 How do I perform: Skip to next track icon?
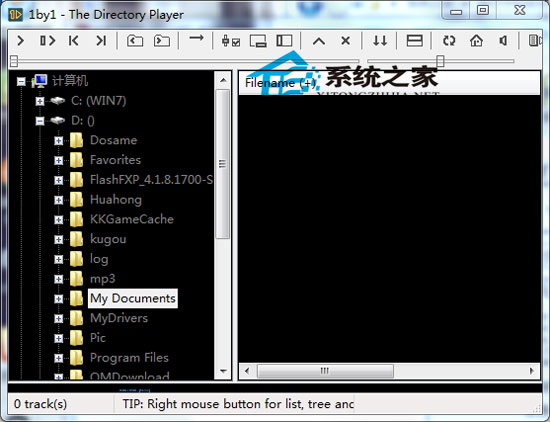tap(101, 41)
